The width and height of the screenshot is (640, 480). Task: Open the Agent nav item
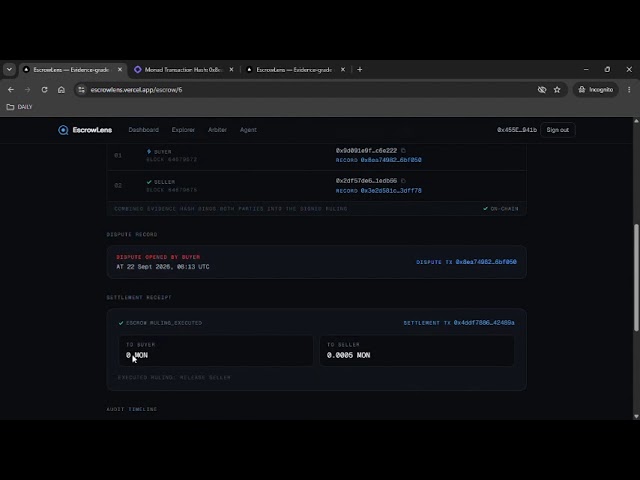point(248,130)
